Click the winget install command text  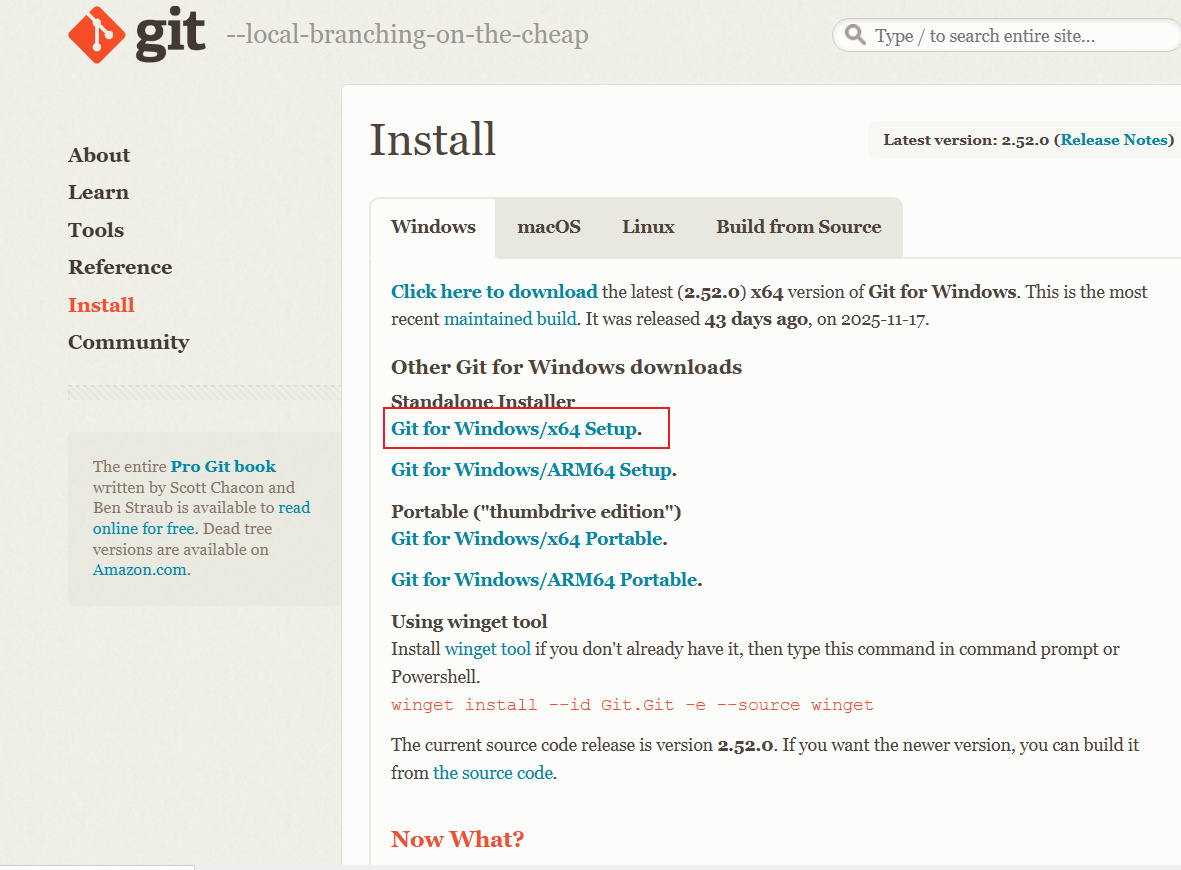click(632, 706)
